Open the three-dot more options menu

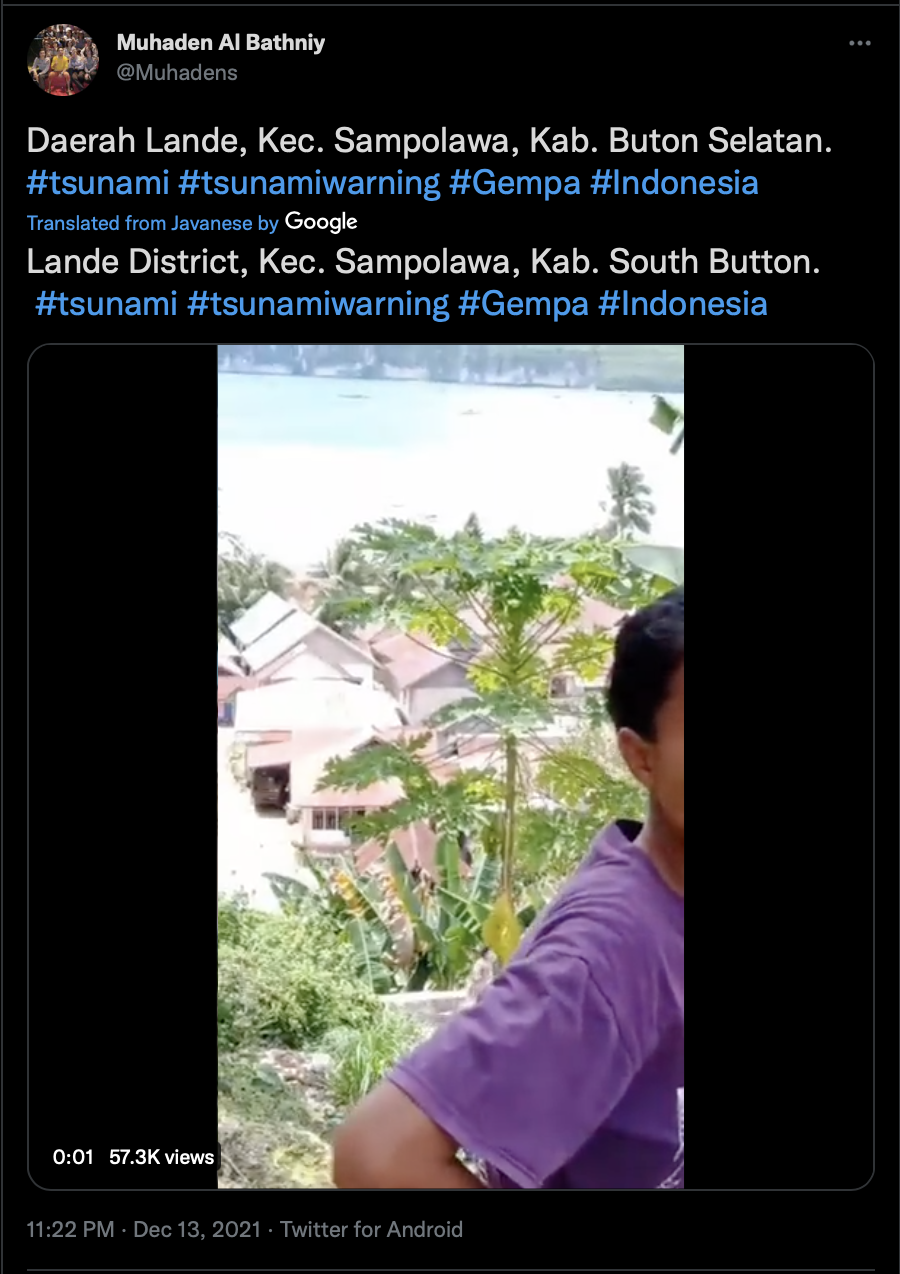click(860, 44)
